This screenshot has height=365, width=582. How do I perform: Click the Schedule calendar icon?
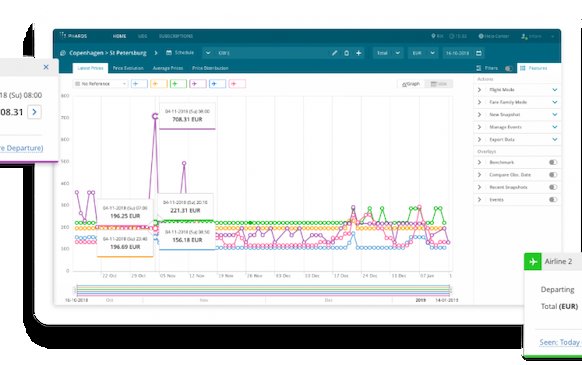pyautogui.click(x=169, y=53)
